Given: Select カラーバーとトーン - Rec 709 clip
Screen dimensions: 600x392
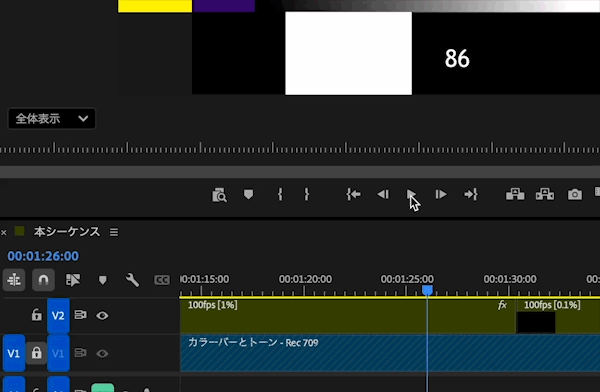Looking at the screenshot, I should [x=390, y=353].
